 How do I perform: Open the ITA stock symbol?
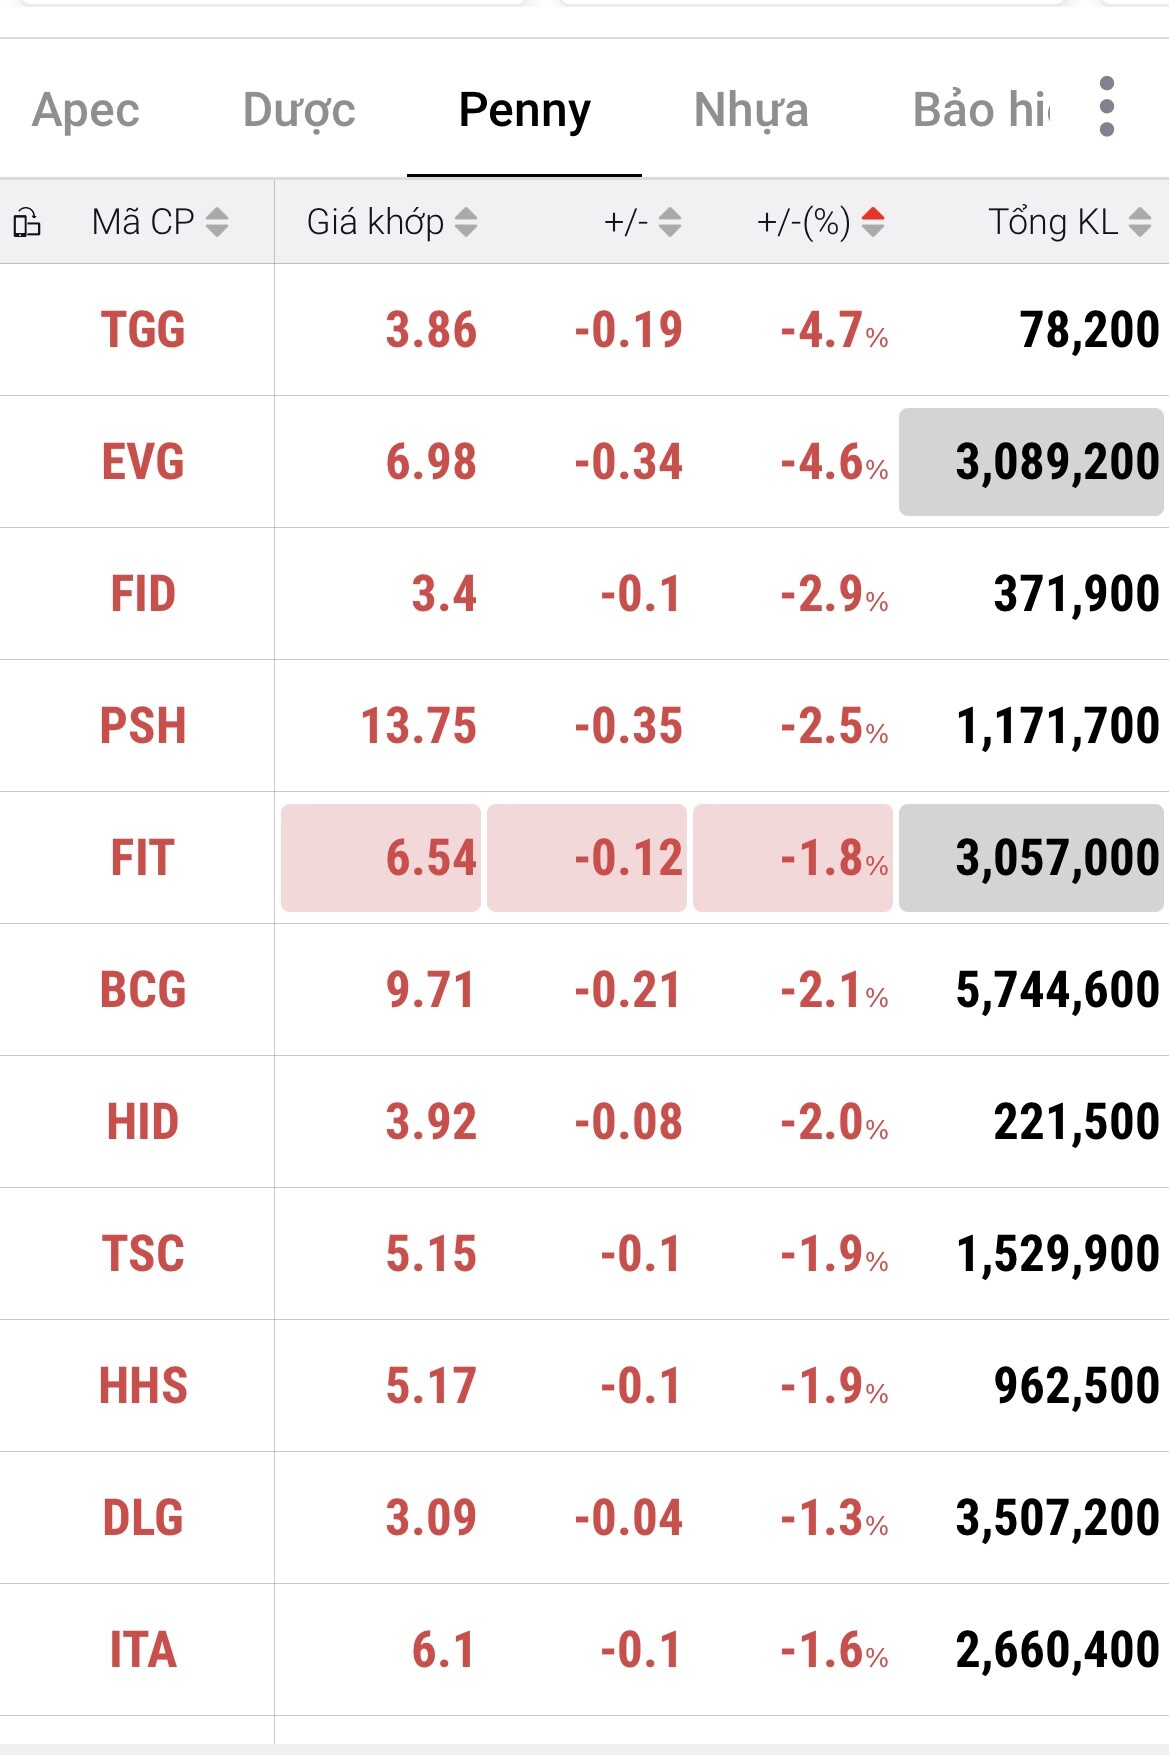143,1650
